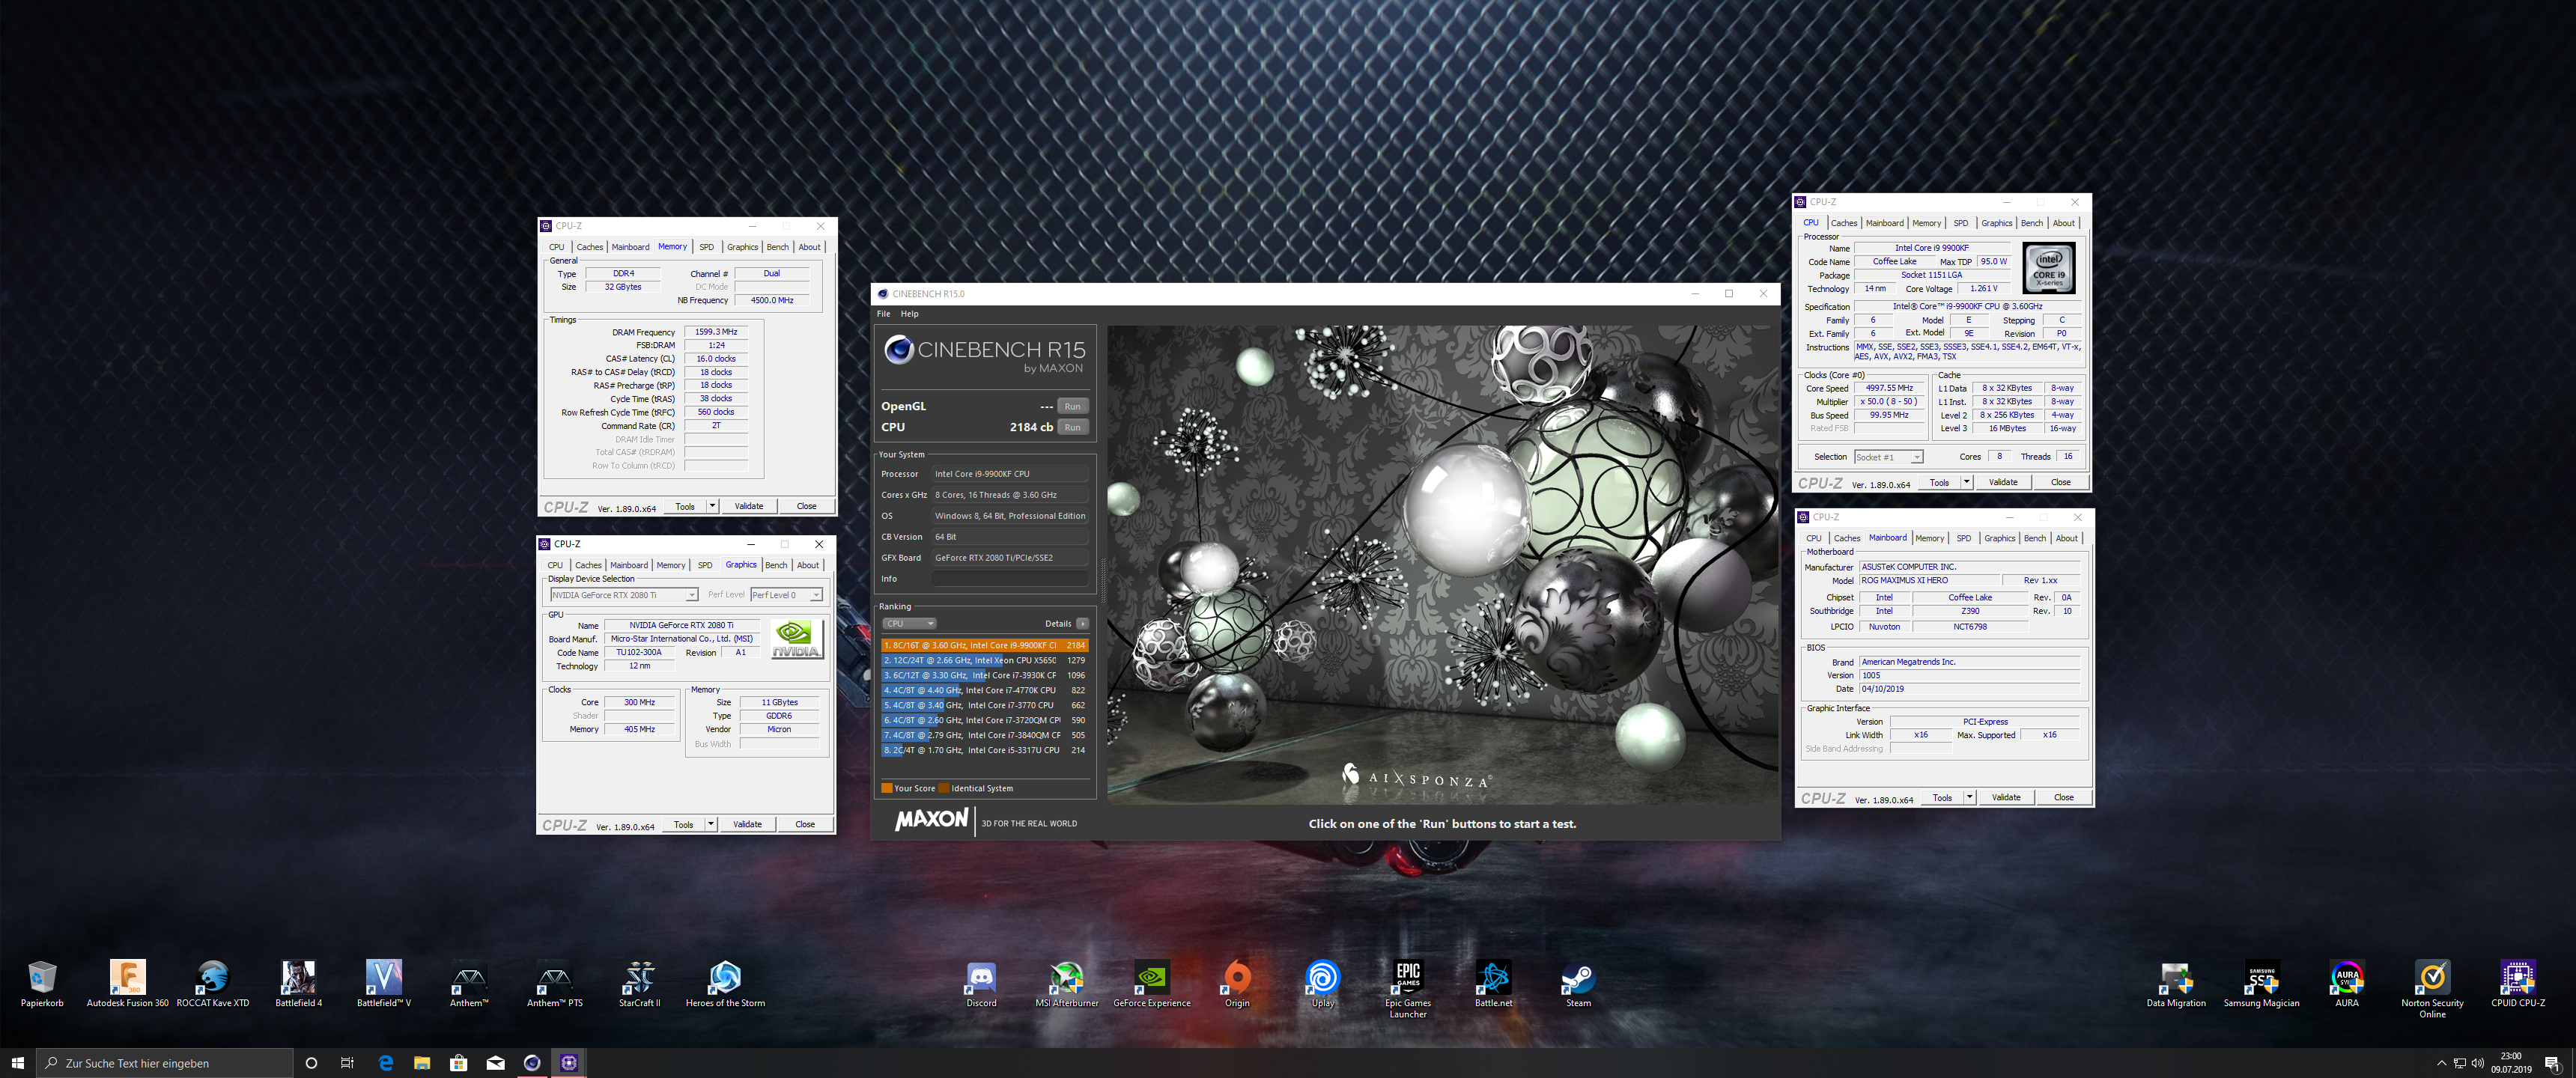Select ranking row 2 Xeon X5650
This screenshot has width=2576, height=1078.
coord(984,660)
